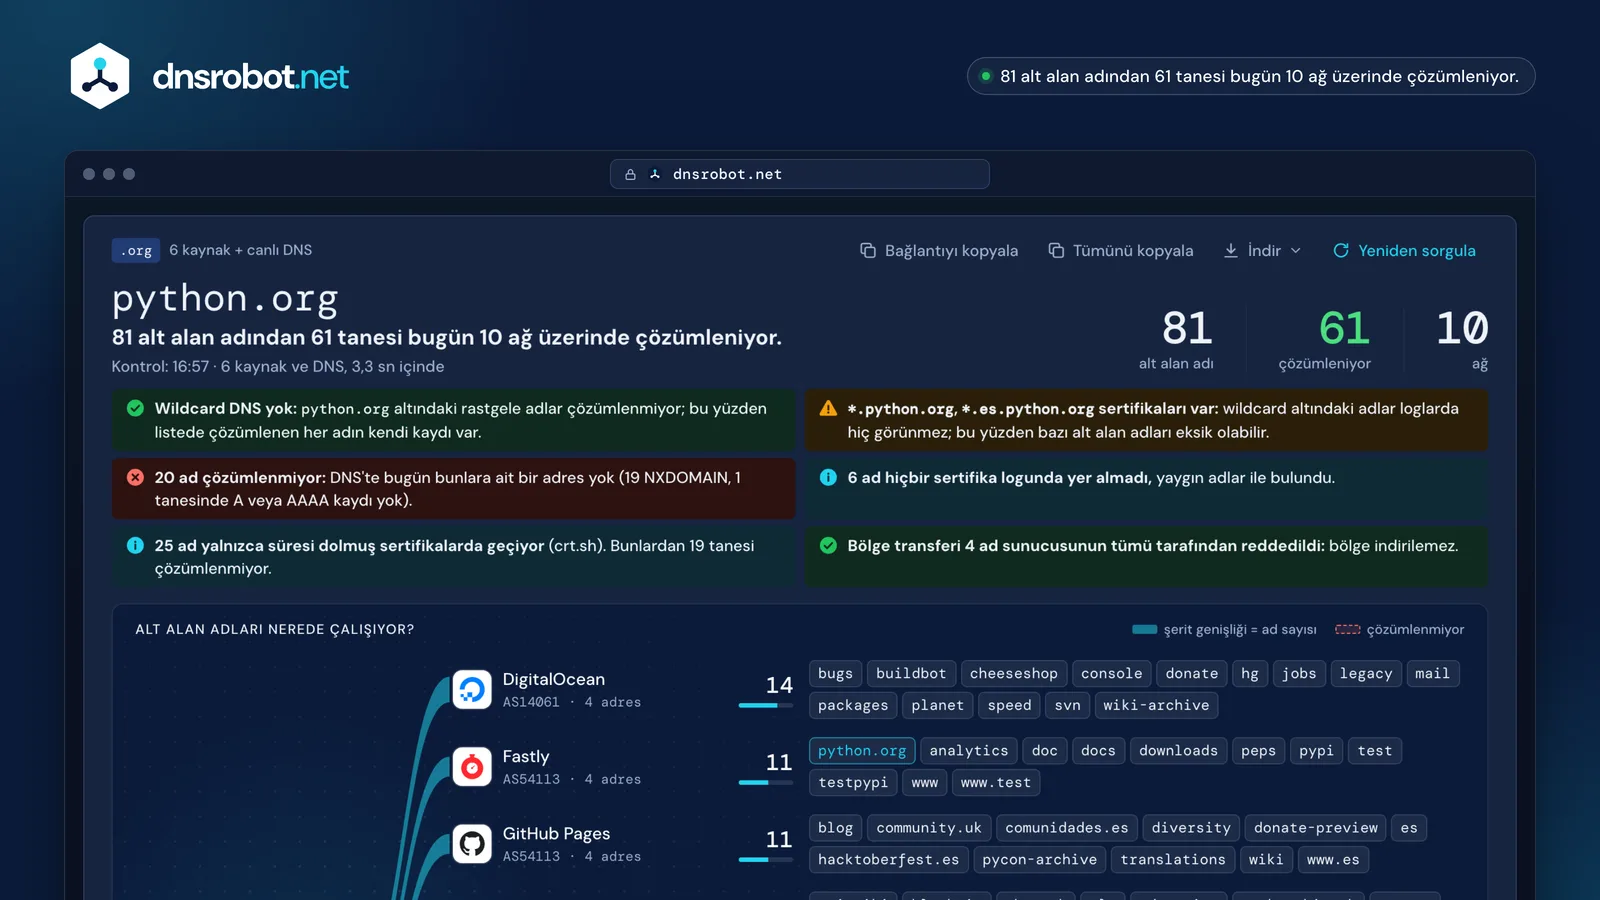1600x900 pixels.
Task: Click green check icon on Wildcard DNS notice
Action: [135, 408]
